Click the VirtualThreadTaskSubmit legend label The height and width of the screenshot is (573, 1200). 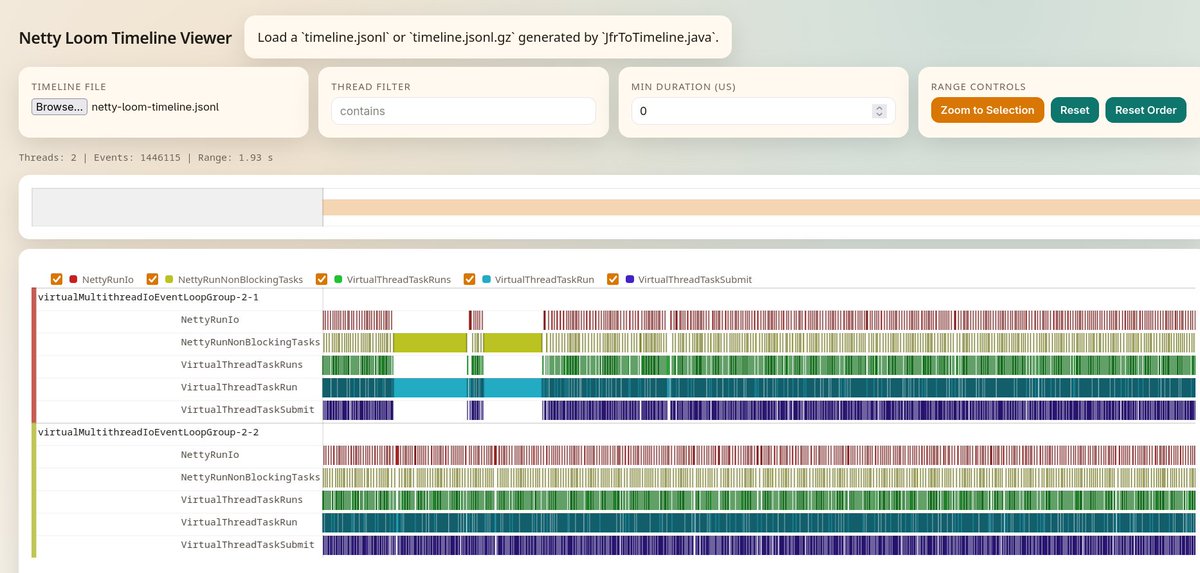coord(695,280)
